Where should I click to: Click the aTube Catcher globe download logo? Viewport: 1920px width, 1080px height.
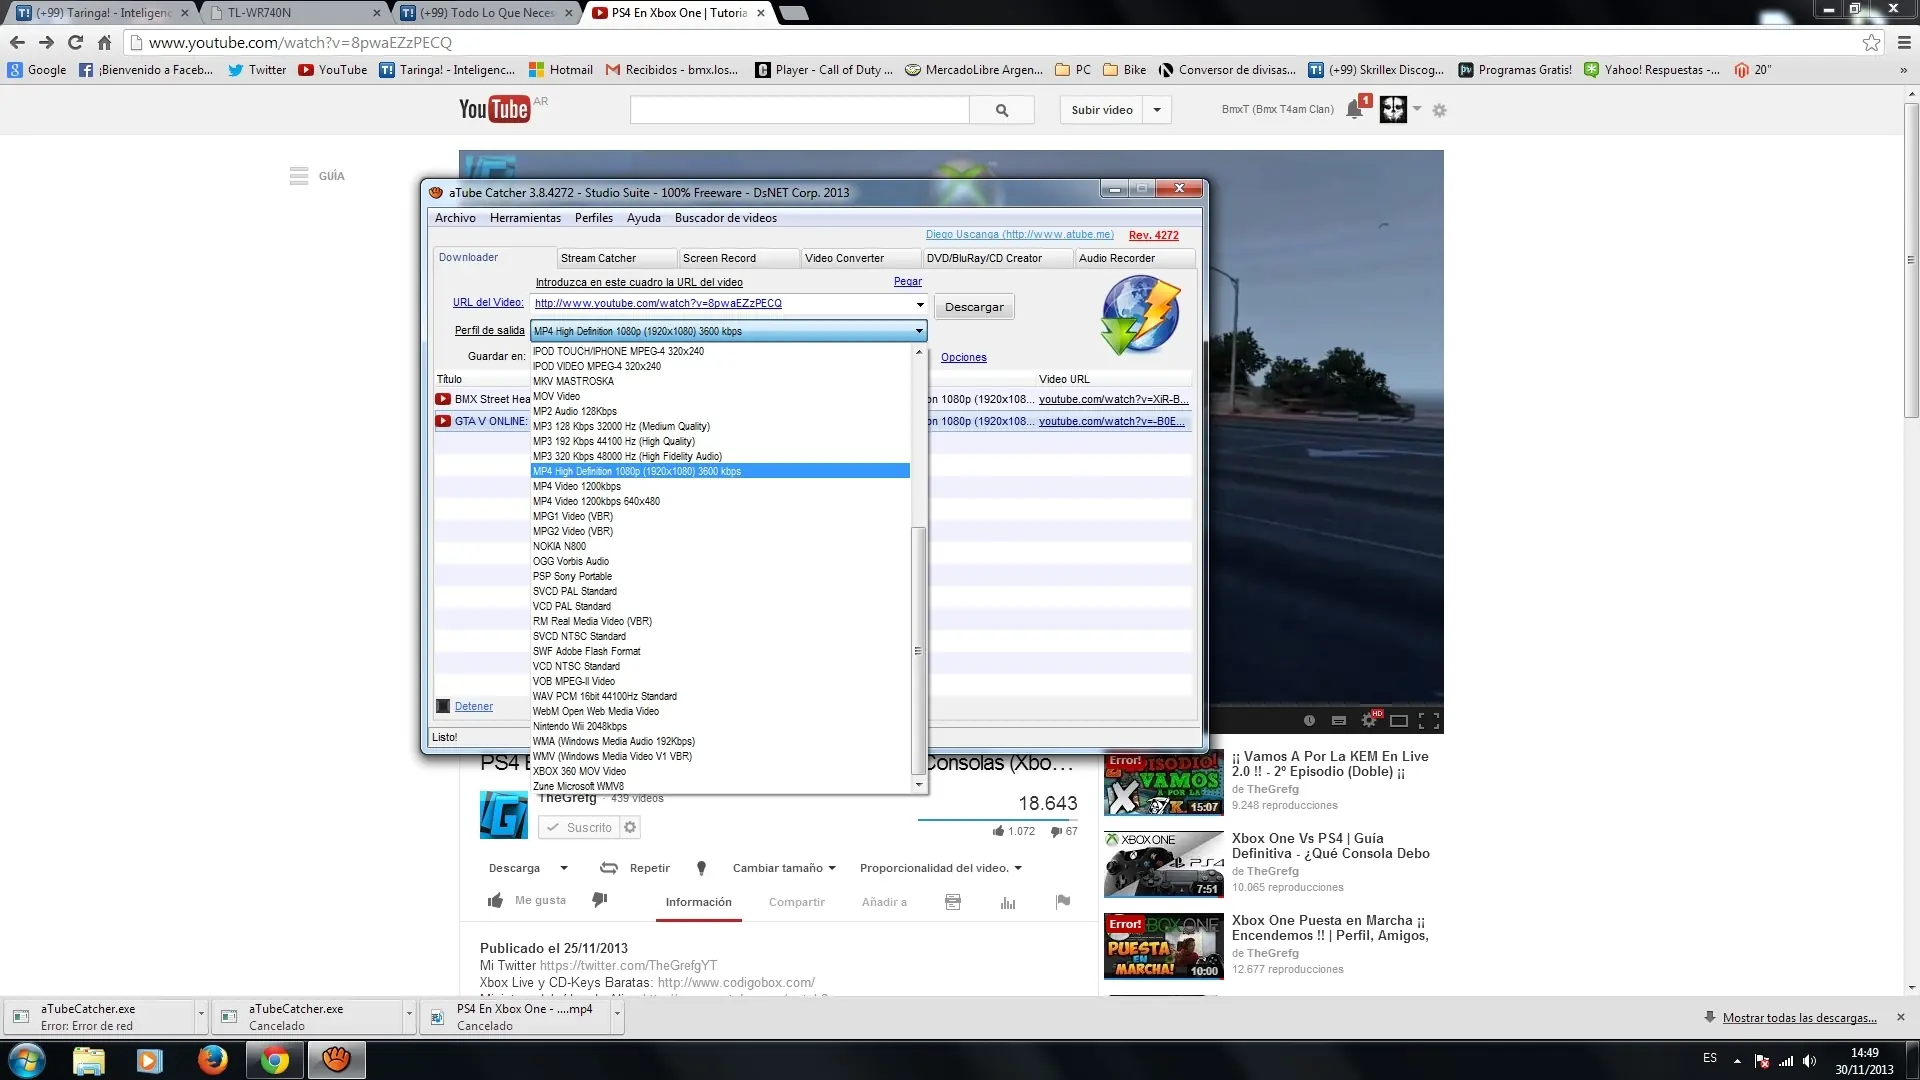[1140, 316]
